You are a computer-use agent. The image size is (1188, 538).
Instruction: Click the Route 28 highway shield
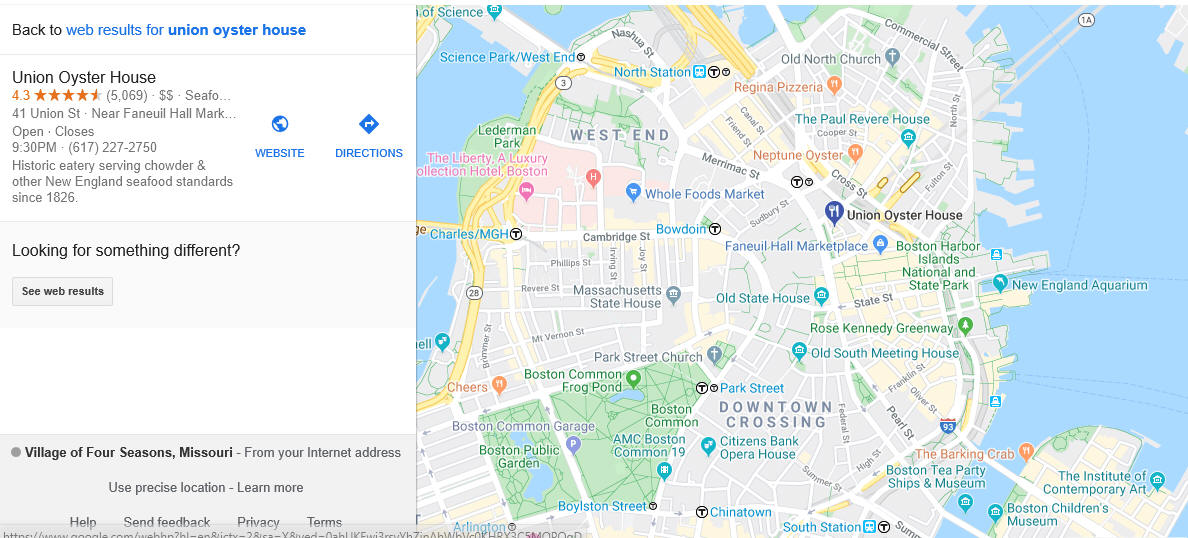click(x=474, y=292)
